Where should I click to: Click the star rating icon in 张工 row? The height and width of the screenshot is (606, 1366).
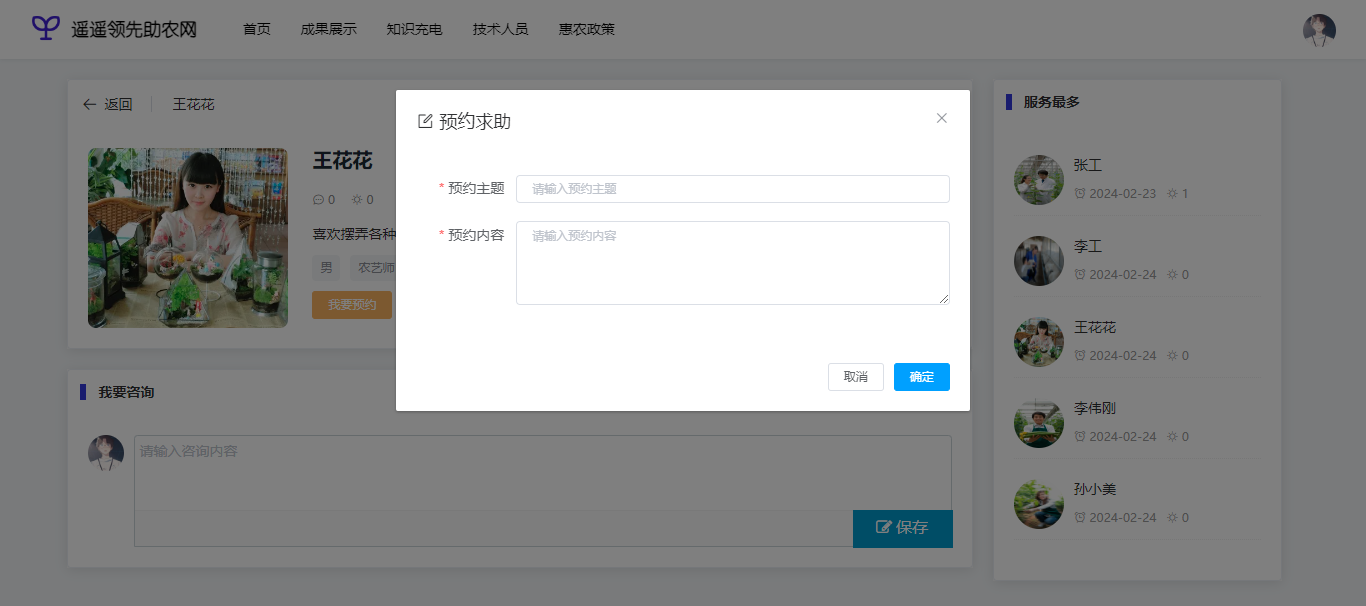coord(1173,193)
